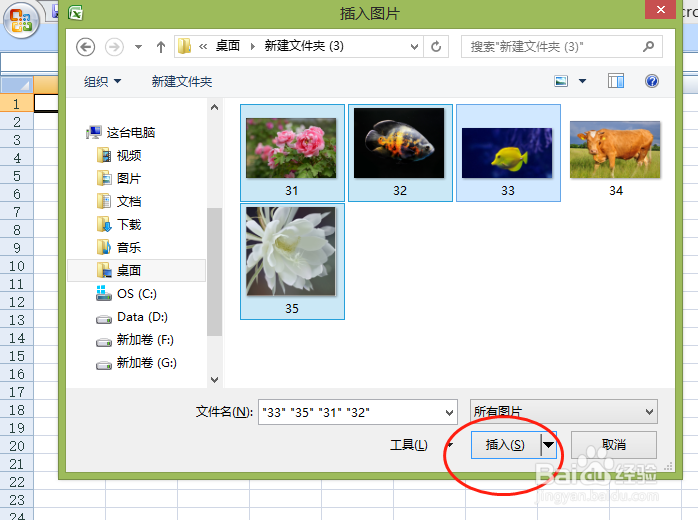
Task: Open the view options dropdown arrow
Action: 582,81
